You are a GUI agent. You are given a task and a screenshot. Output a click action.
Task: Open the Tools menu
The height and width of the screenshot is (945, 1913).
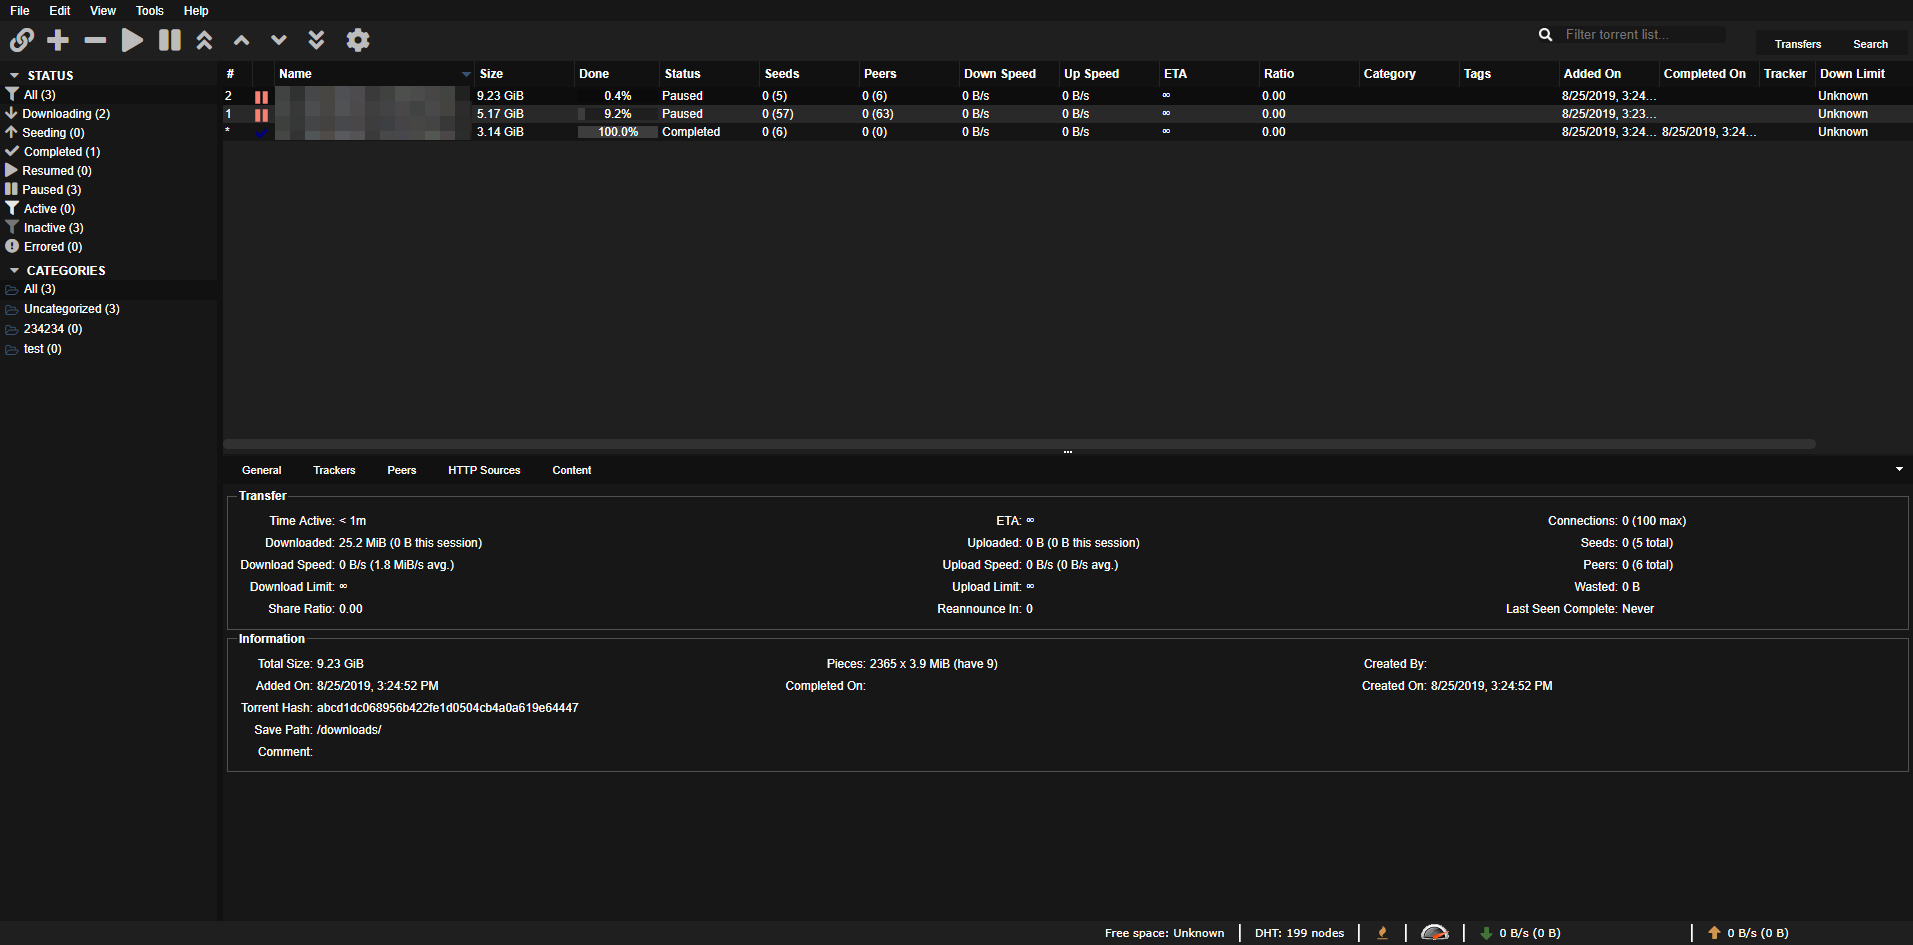tap(149, 11)
